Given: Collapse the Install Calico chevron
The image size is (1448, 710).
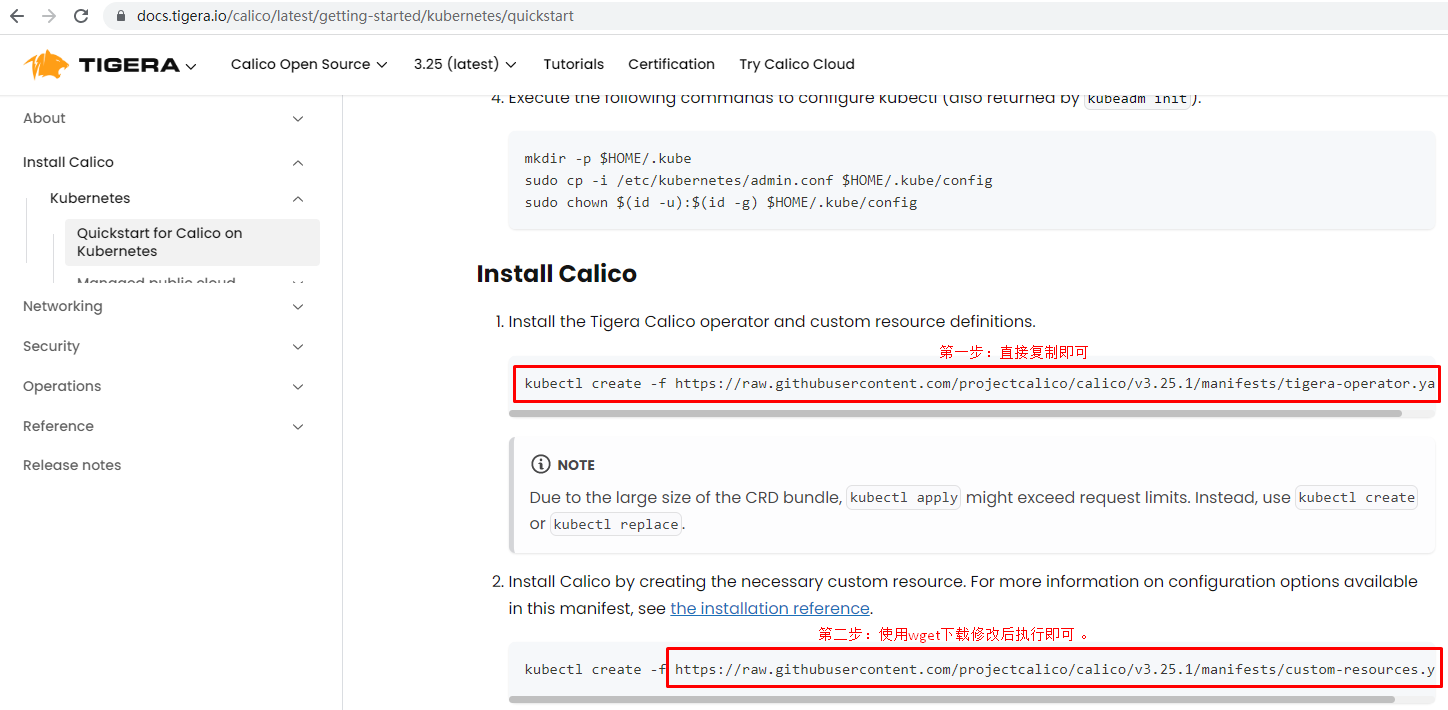Looking at the screenshot, I should (x=298, y=163).
